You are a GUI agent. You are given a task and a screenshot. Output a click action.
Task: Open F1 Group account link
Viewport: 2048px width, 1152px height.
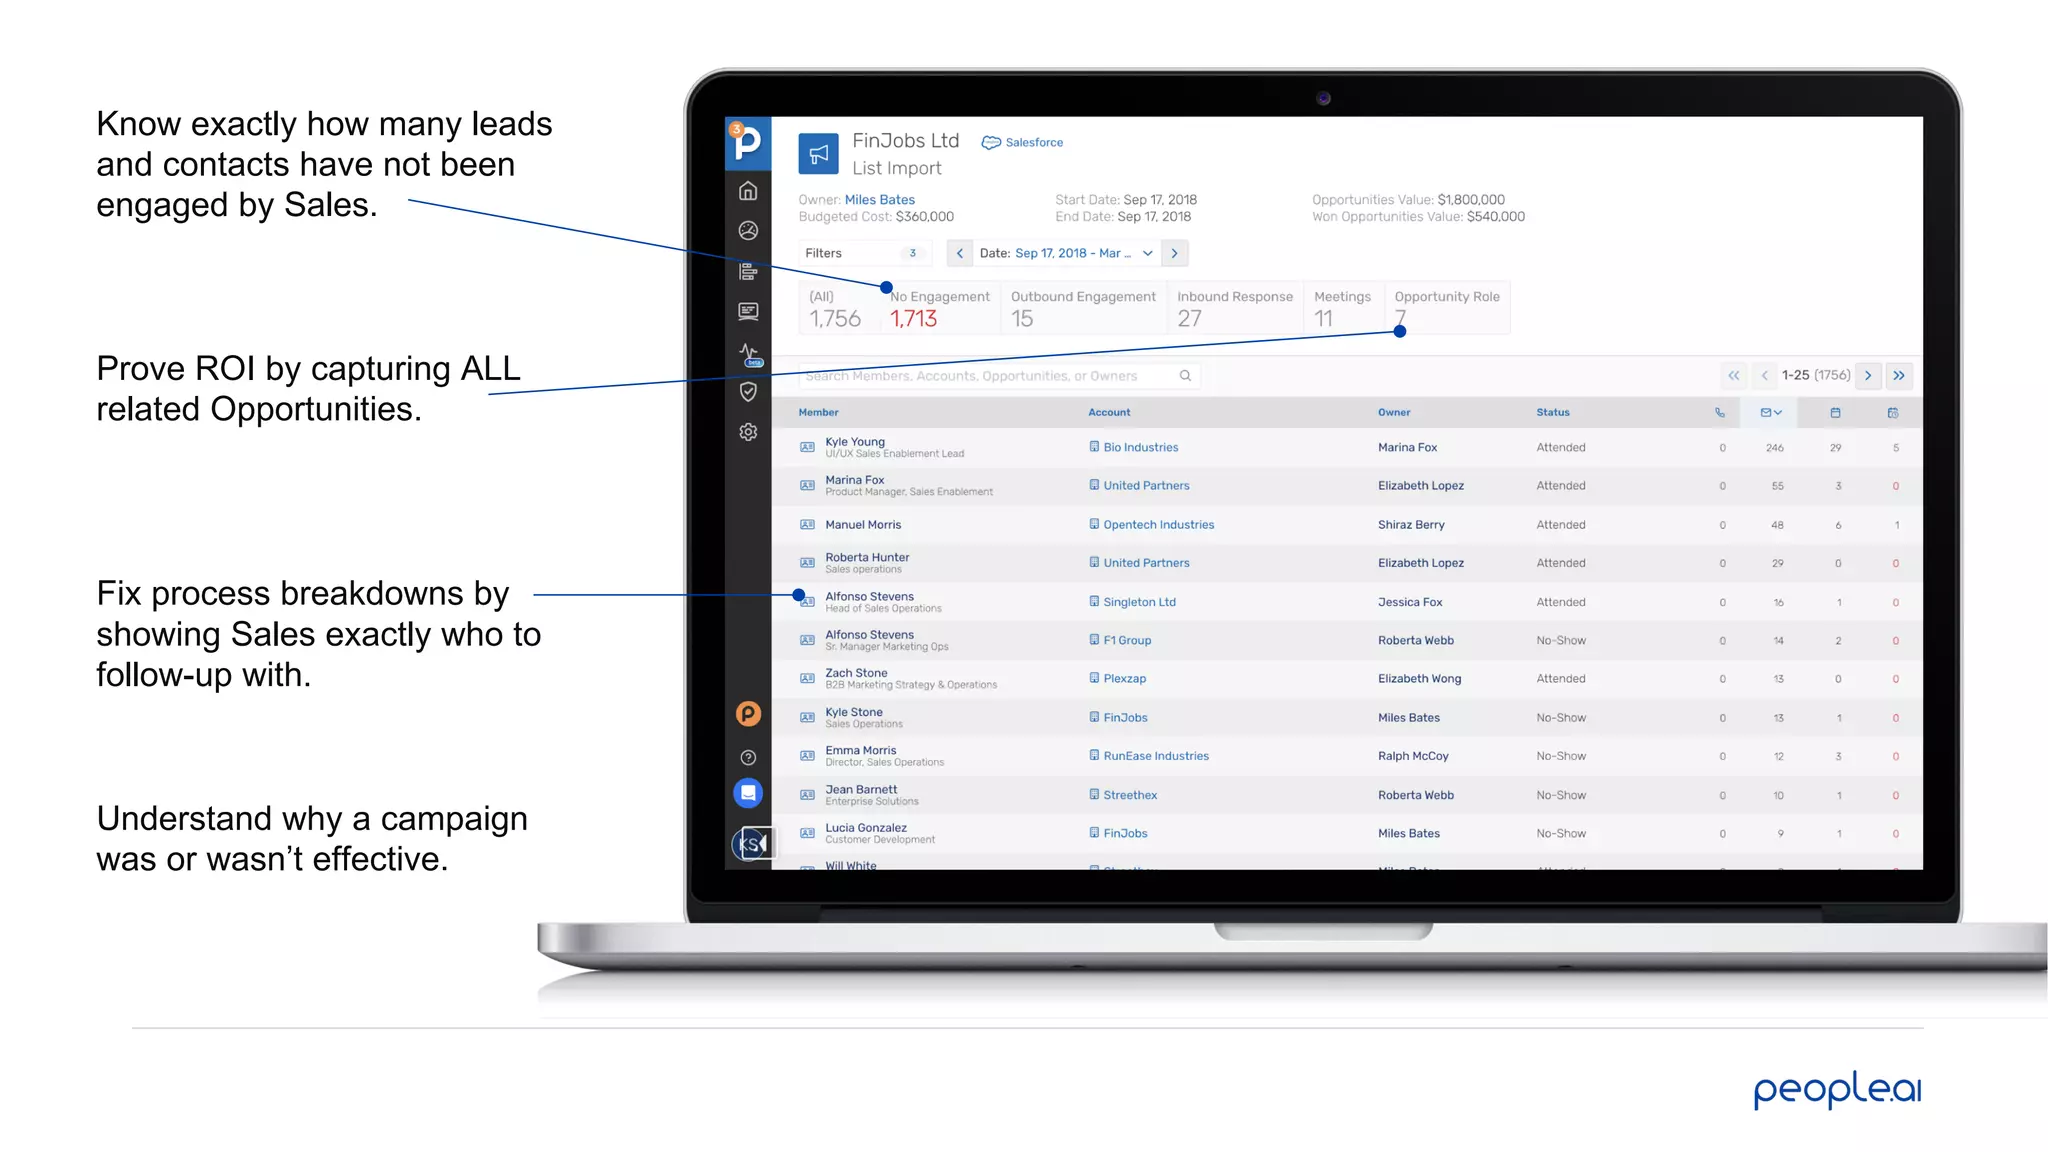coord(1127,640)
